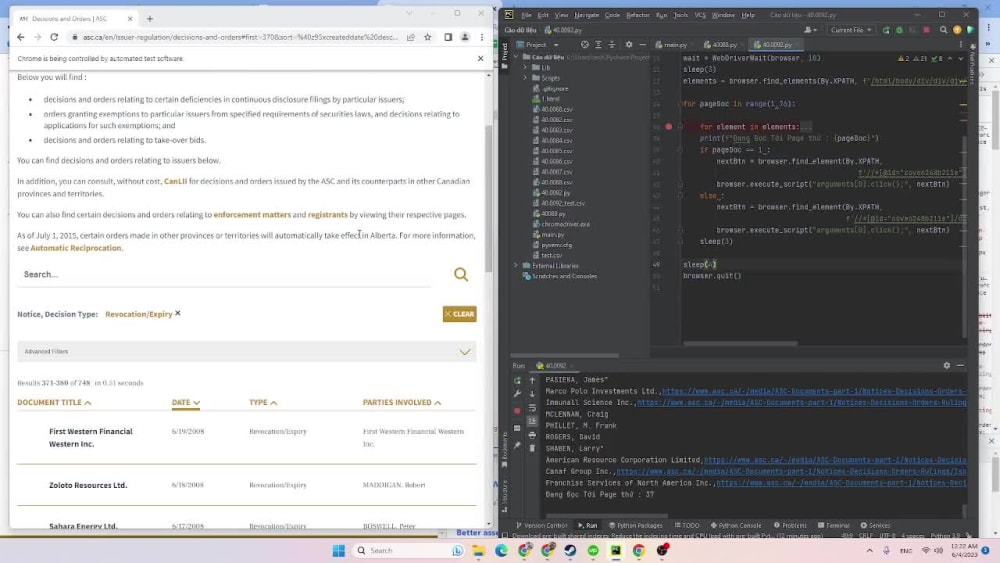
Task: Open PyCharm File menu
Action: 526,15
